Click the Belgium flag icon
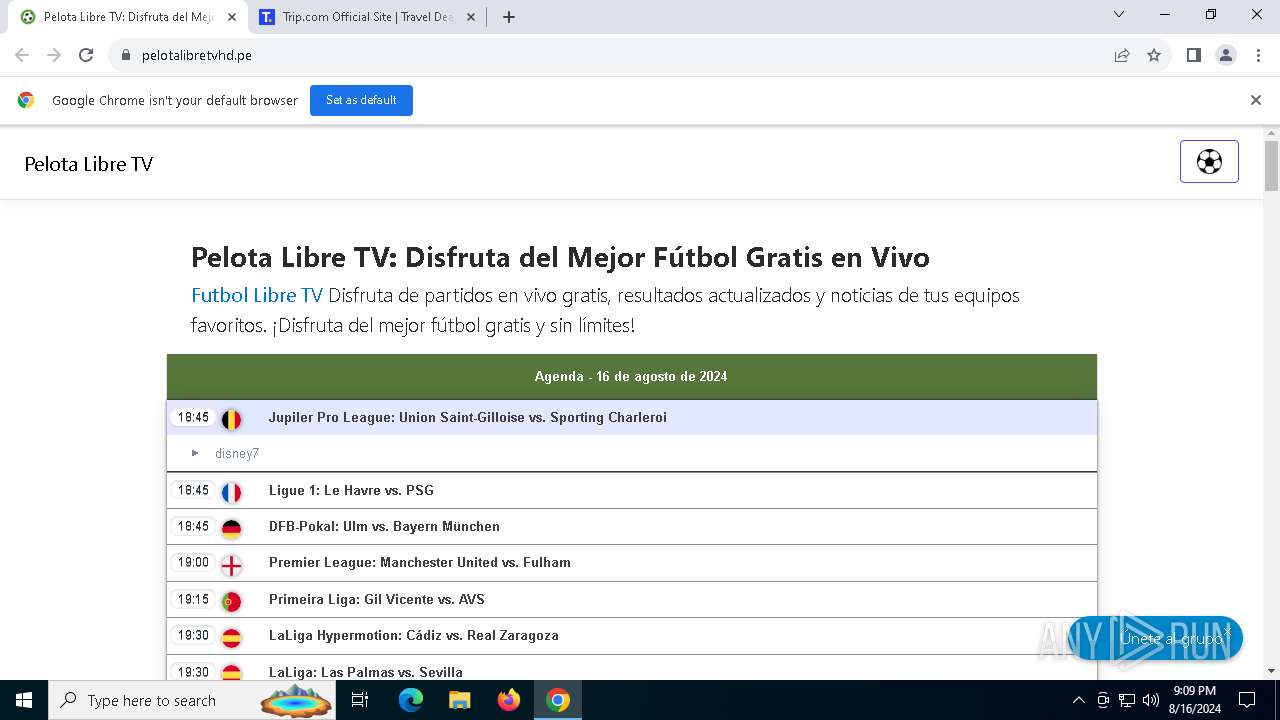Screen dimensions: 1280x720 click(231, 419)
